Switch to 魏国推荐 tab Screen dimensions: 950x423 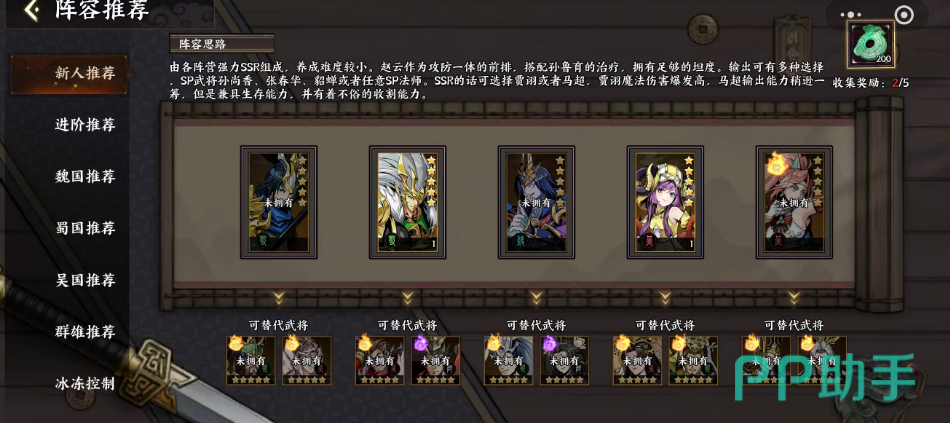85,177
